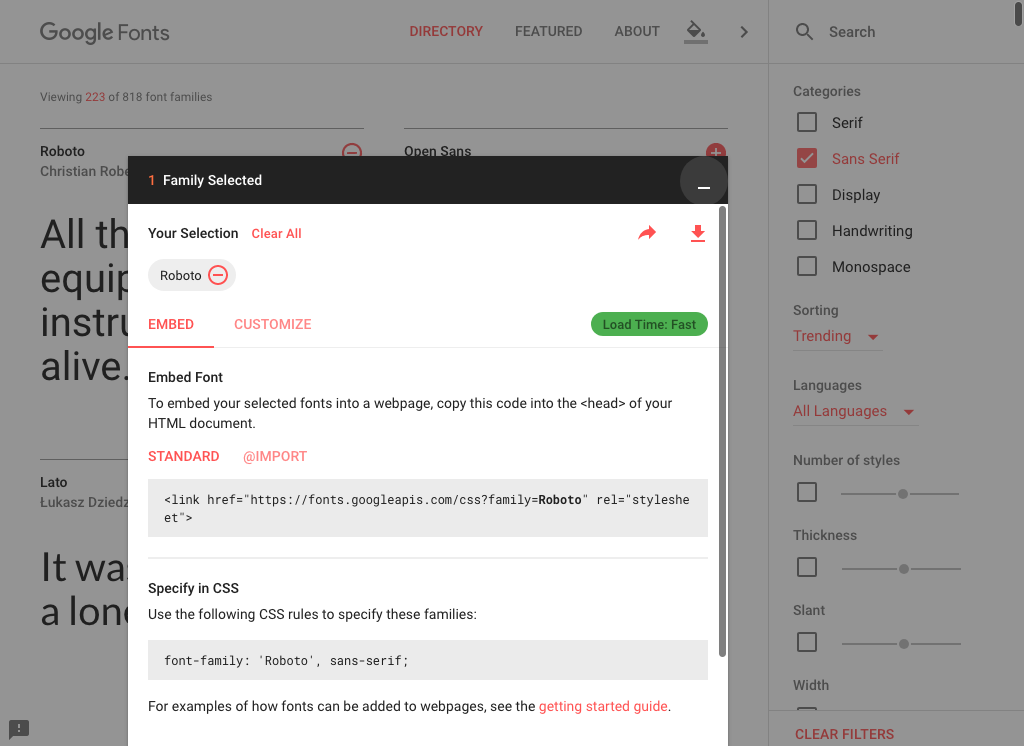The image size is (1024, 746).
Task: Download the selected font families
Action: point(697,233)
